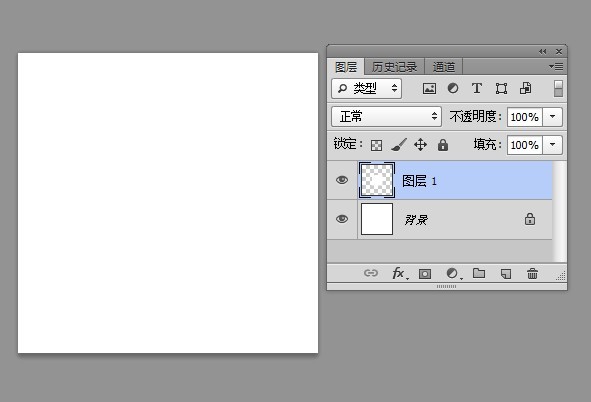Viewport: 591px width, 402px height.
Task: Open the 类型 filter type dropdown
Action: (366, 88)
